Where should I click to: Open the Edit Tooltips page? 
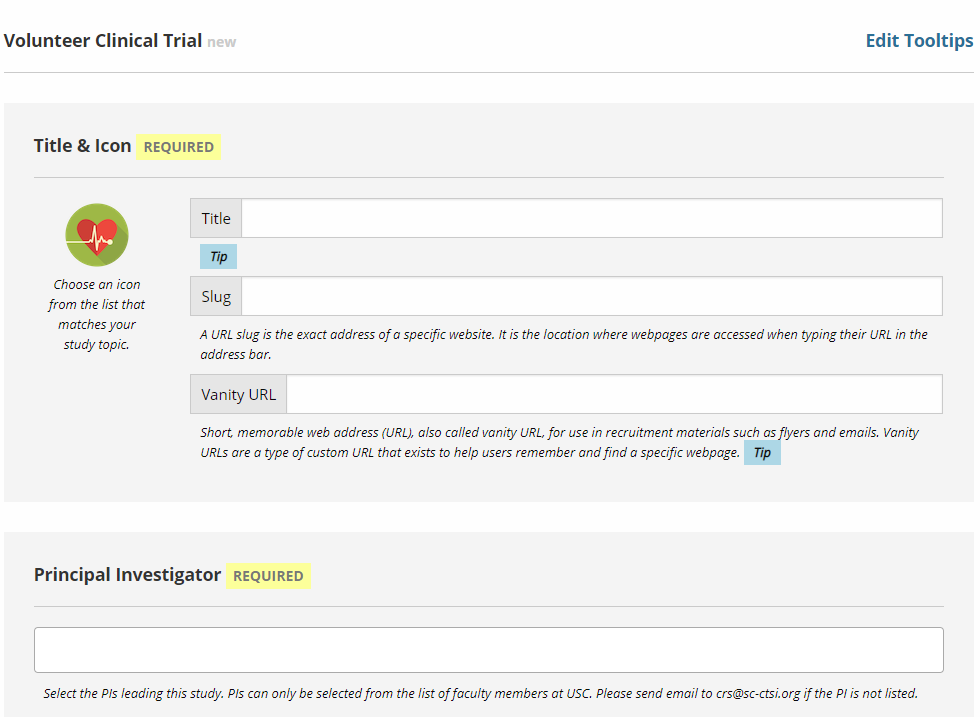[x=918, y=40]
